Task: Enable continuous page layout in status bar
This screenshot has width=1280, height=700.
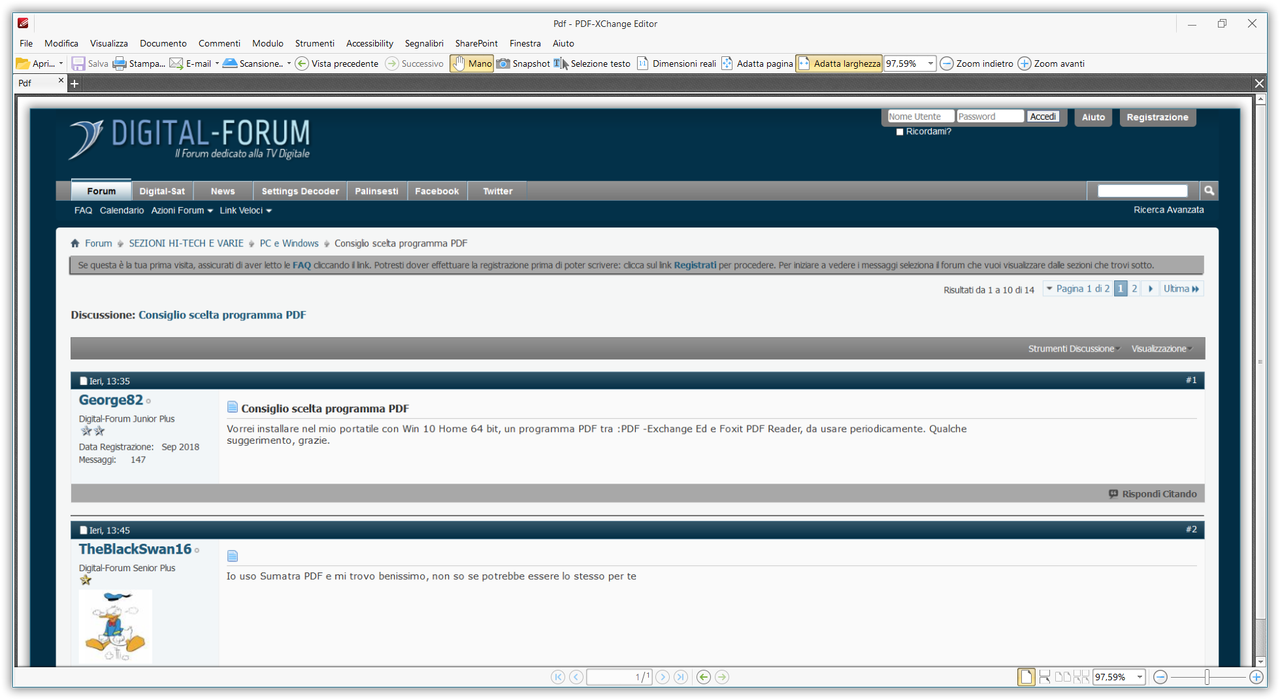Action: tap(1045, 677)
